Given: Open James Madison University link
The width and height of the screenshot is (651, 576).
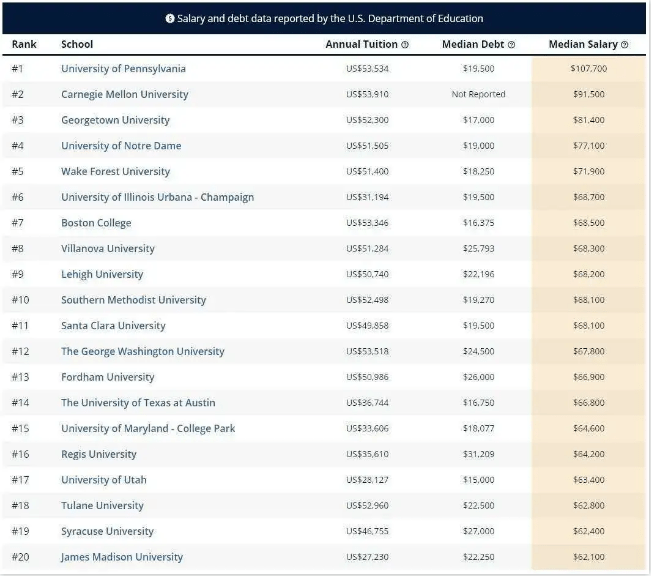Looking at the screenshot, I should pyautogui.click(x=122, y=557).
